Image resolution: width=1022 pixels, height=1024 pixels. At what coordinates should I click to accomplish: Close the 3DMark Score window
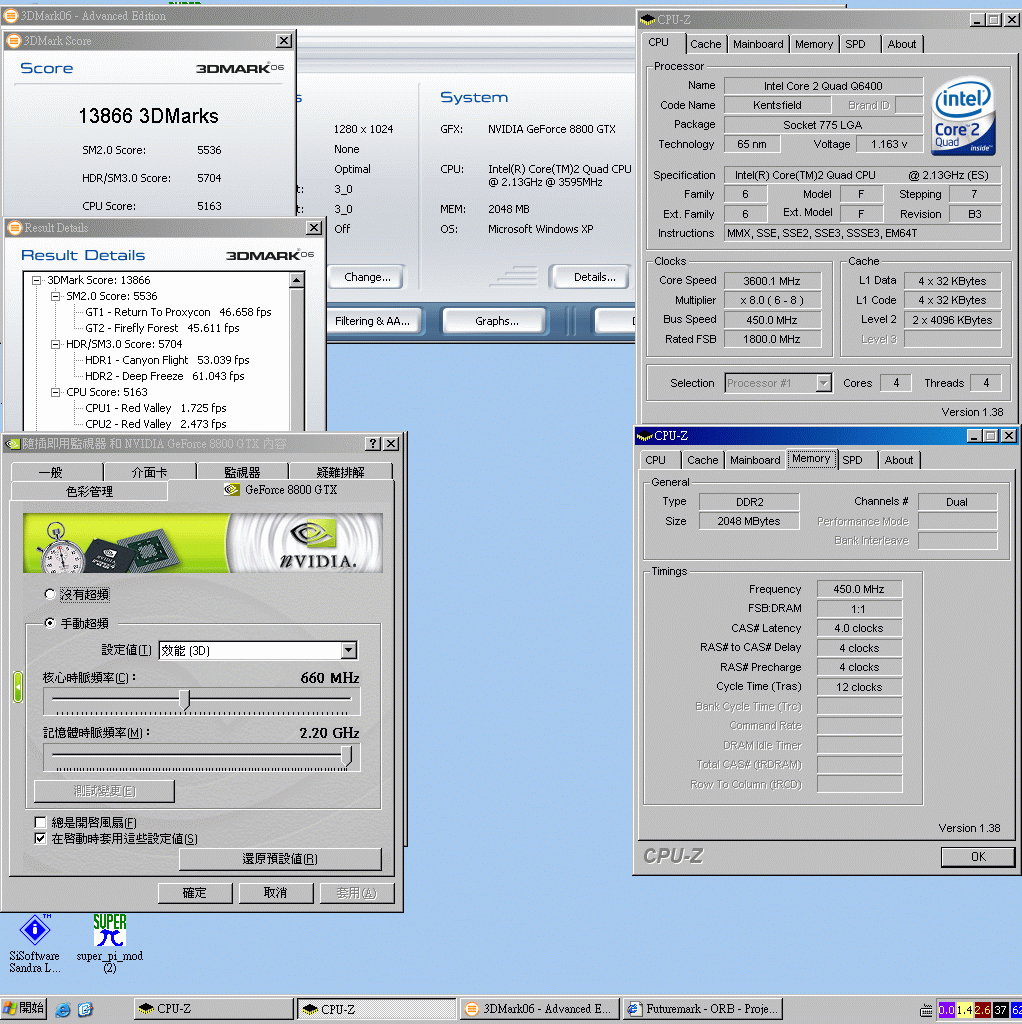[283, 40]
